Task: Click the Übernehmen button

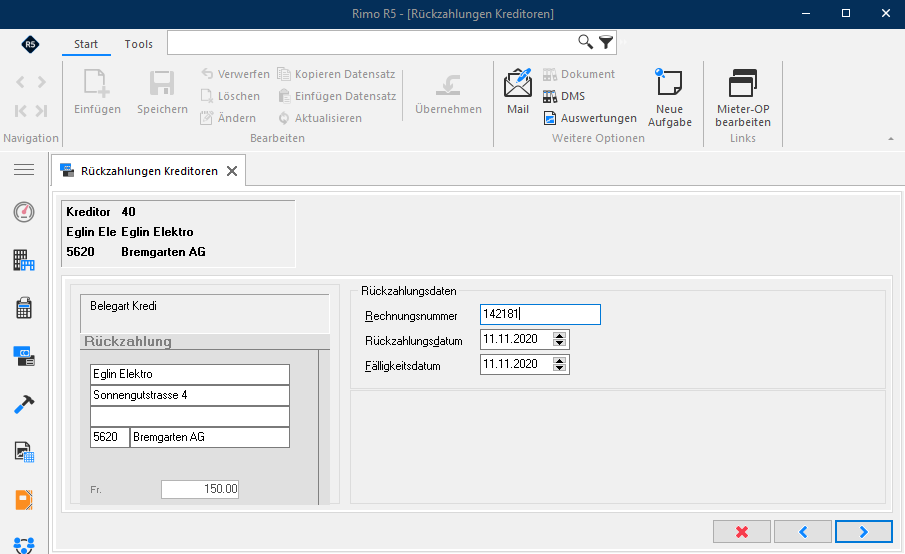Action: [448, 93]
